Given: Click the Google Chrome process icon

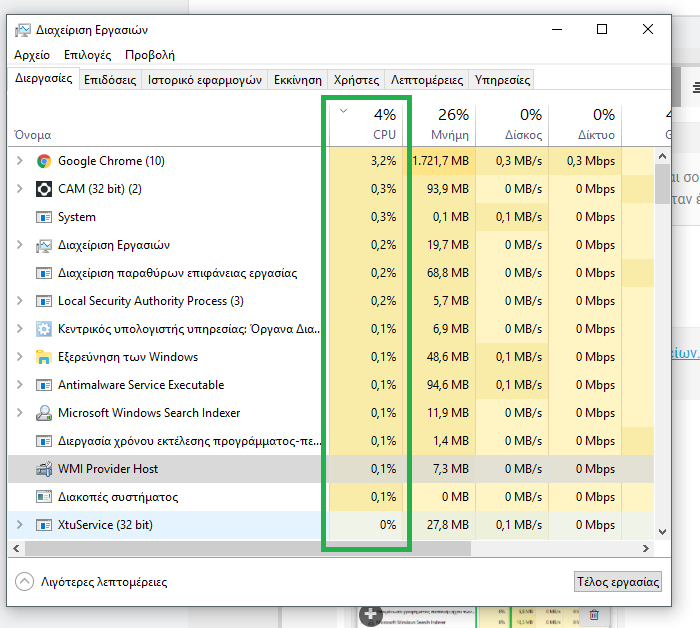Looking at the screenshot, I should (x=44, y=161).
